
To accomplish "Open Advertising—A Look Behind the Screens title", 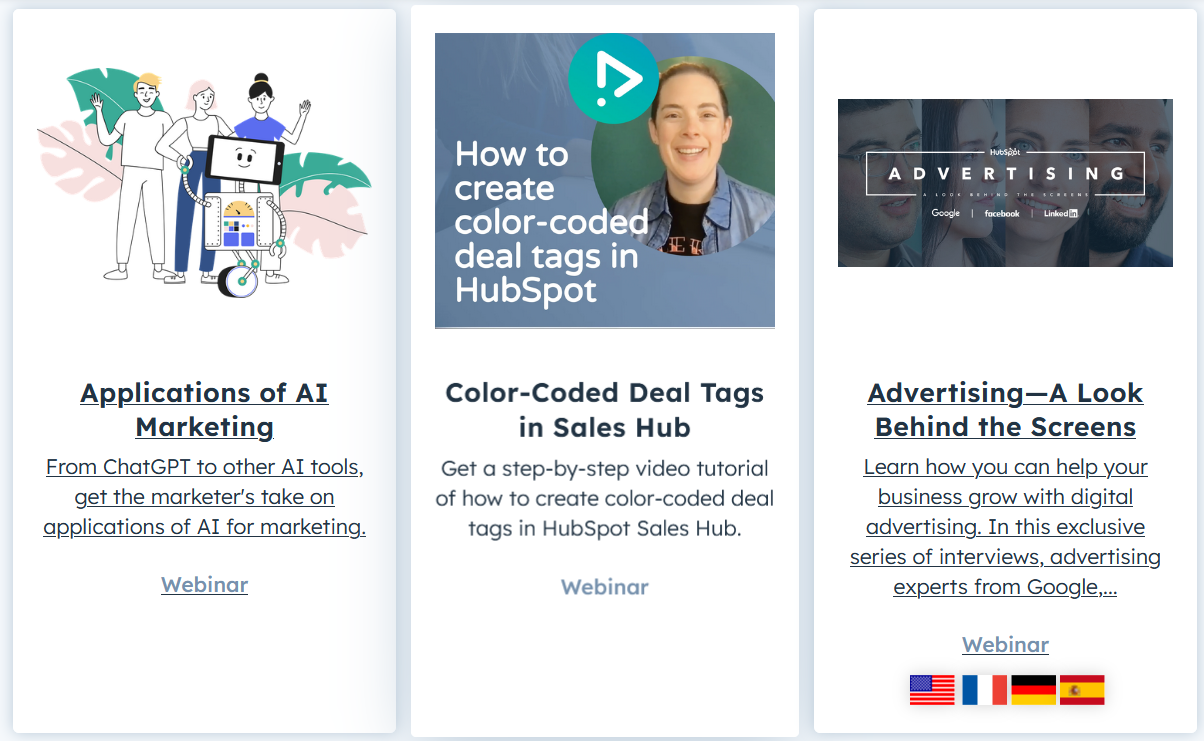I will [1005, 410].
